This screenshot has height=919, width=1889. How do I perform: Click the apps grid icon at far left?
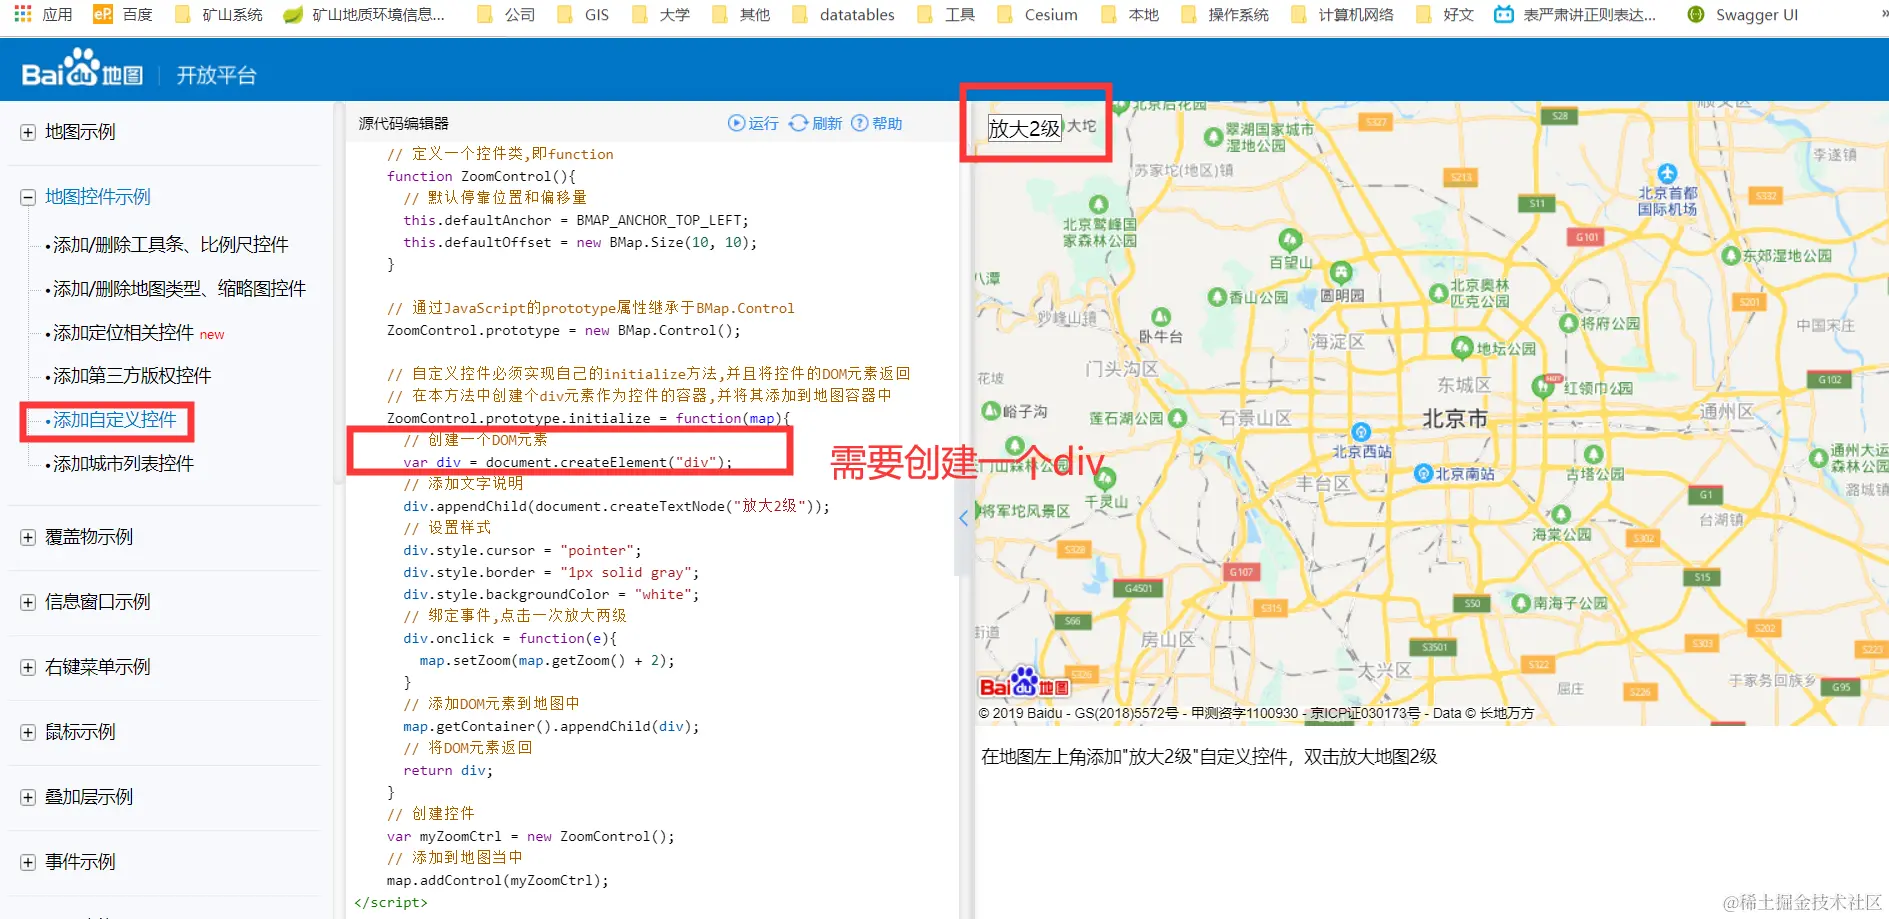20,14
